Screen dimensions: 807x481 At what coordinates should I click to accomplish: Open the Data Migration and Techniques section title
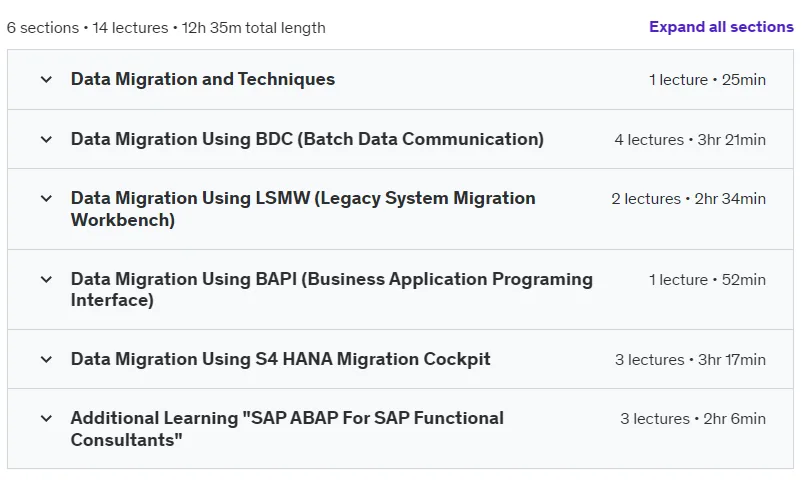pos(203,79)
